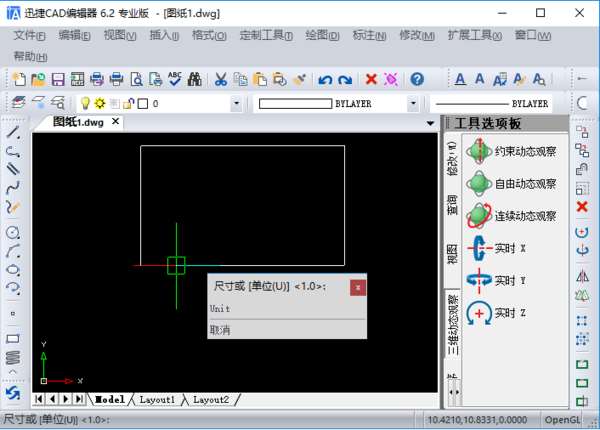Viewport: 600px width, 430px height.
Task: Expand the layer 0 dropdown
Action: pyautogui.click(x=236, y=103)
